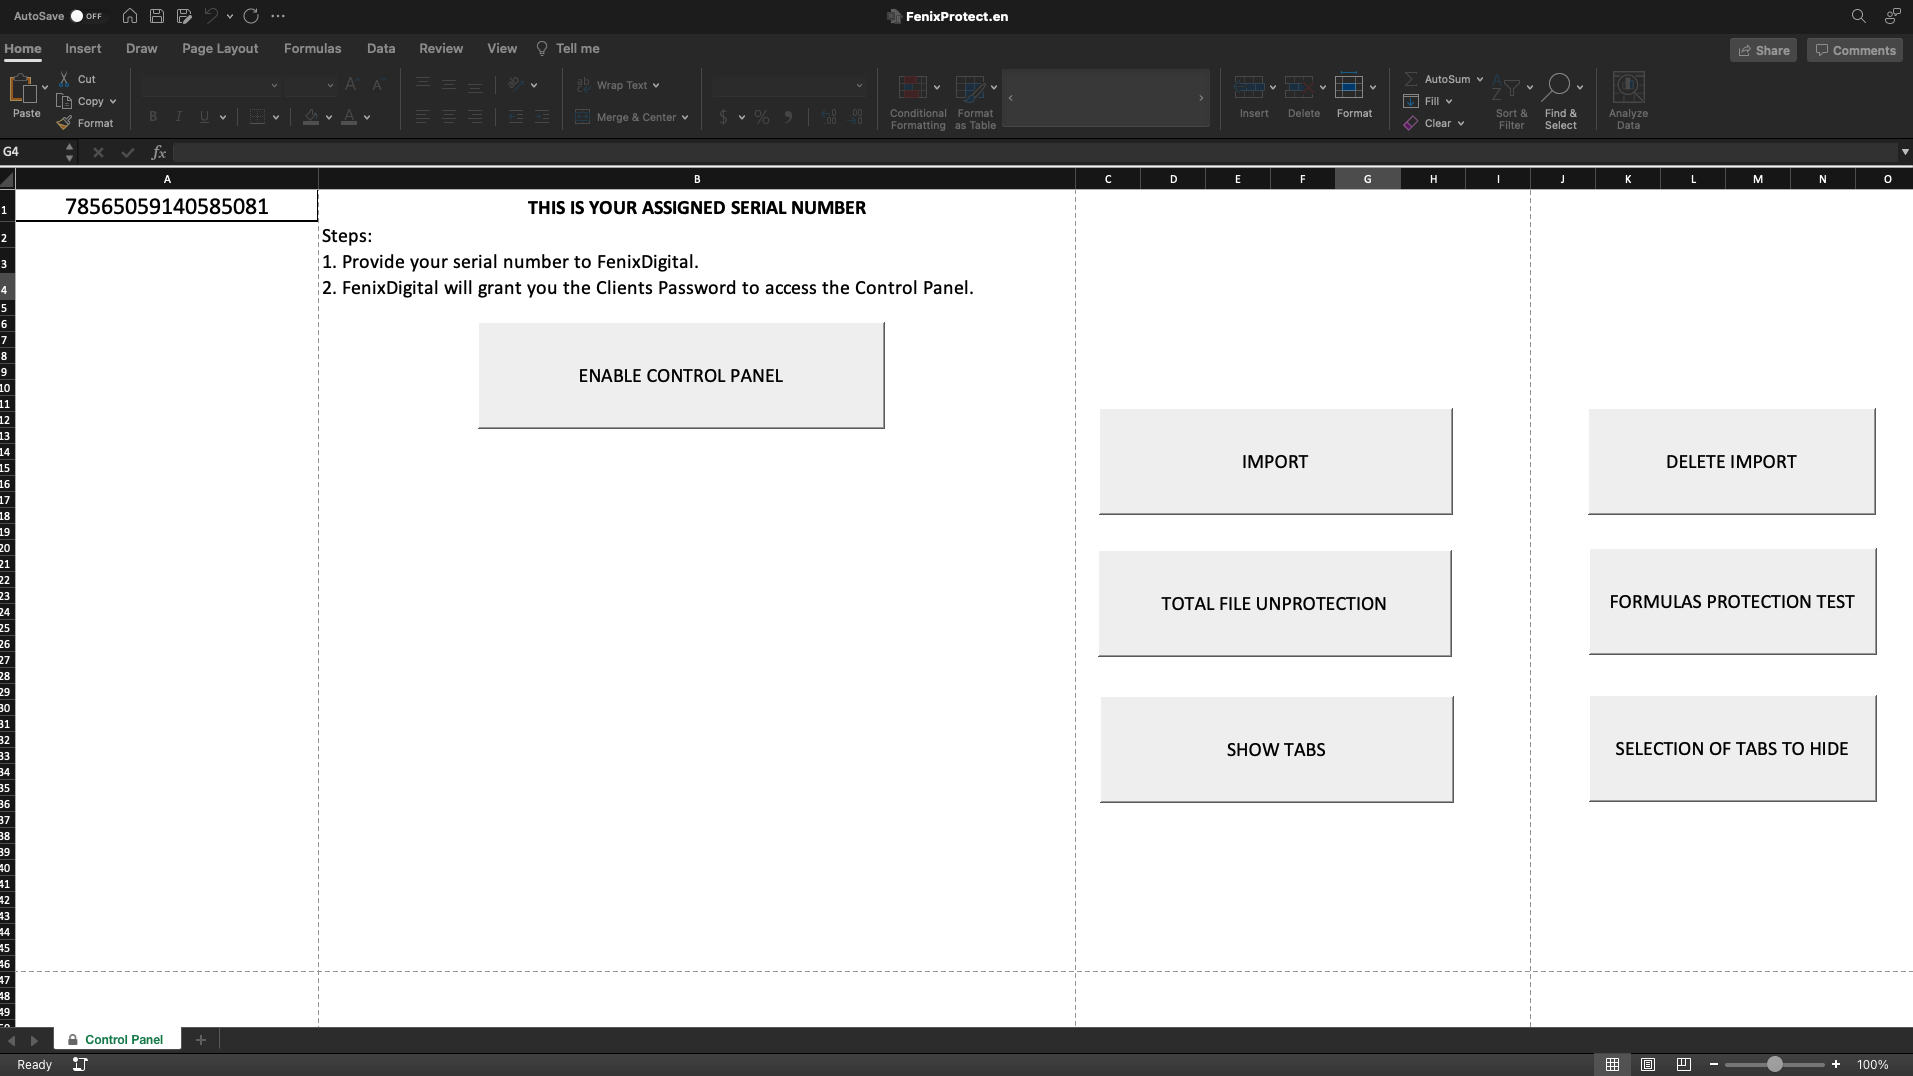Image resolution: width=1913 pixels, height=1076 pixels.
Task: Click the Format cells icon
Action: (x=1349, y=88)
